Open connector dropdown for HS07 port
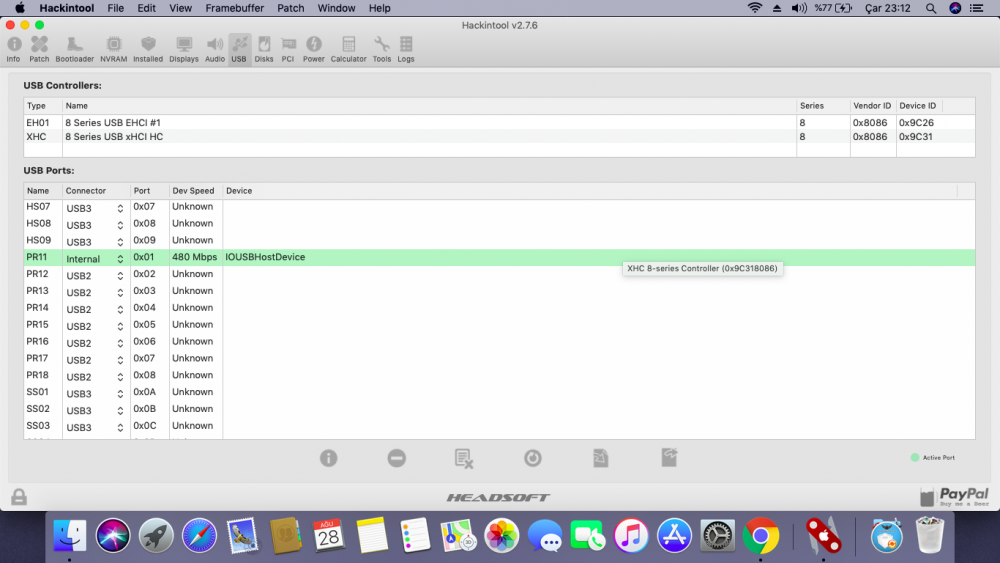Screen dimensions: 1000x563 click(120, 208)
